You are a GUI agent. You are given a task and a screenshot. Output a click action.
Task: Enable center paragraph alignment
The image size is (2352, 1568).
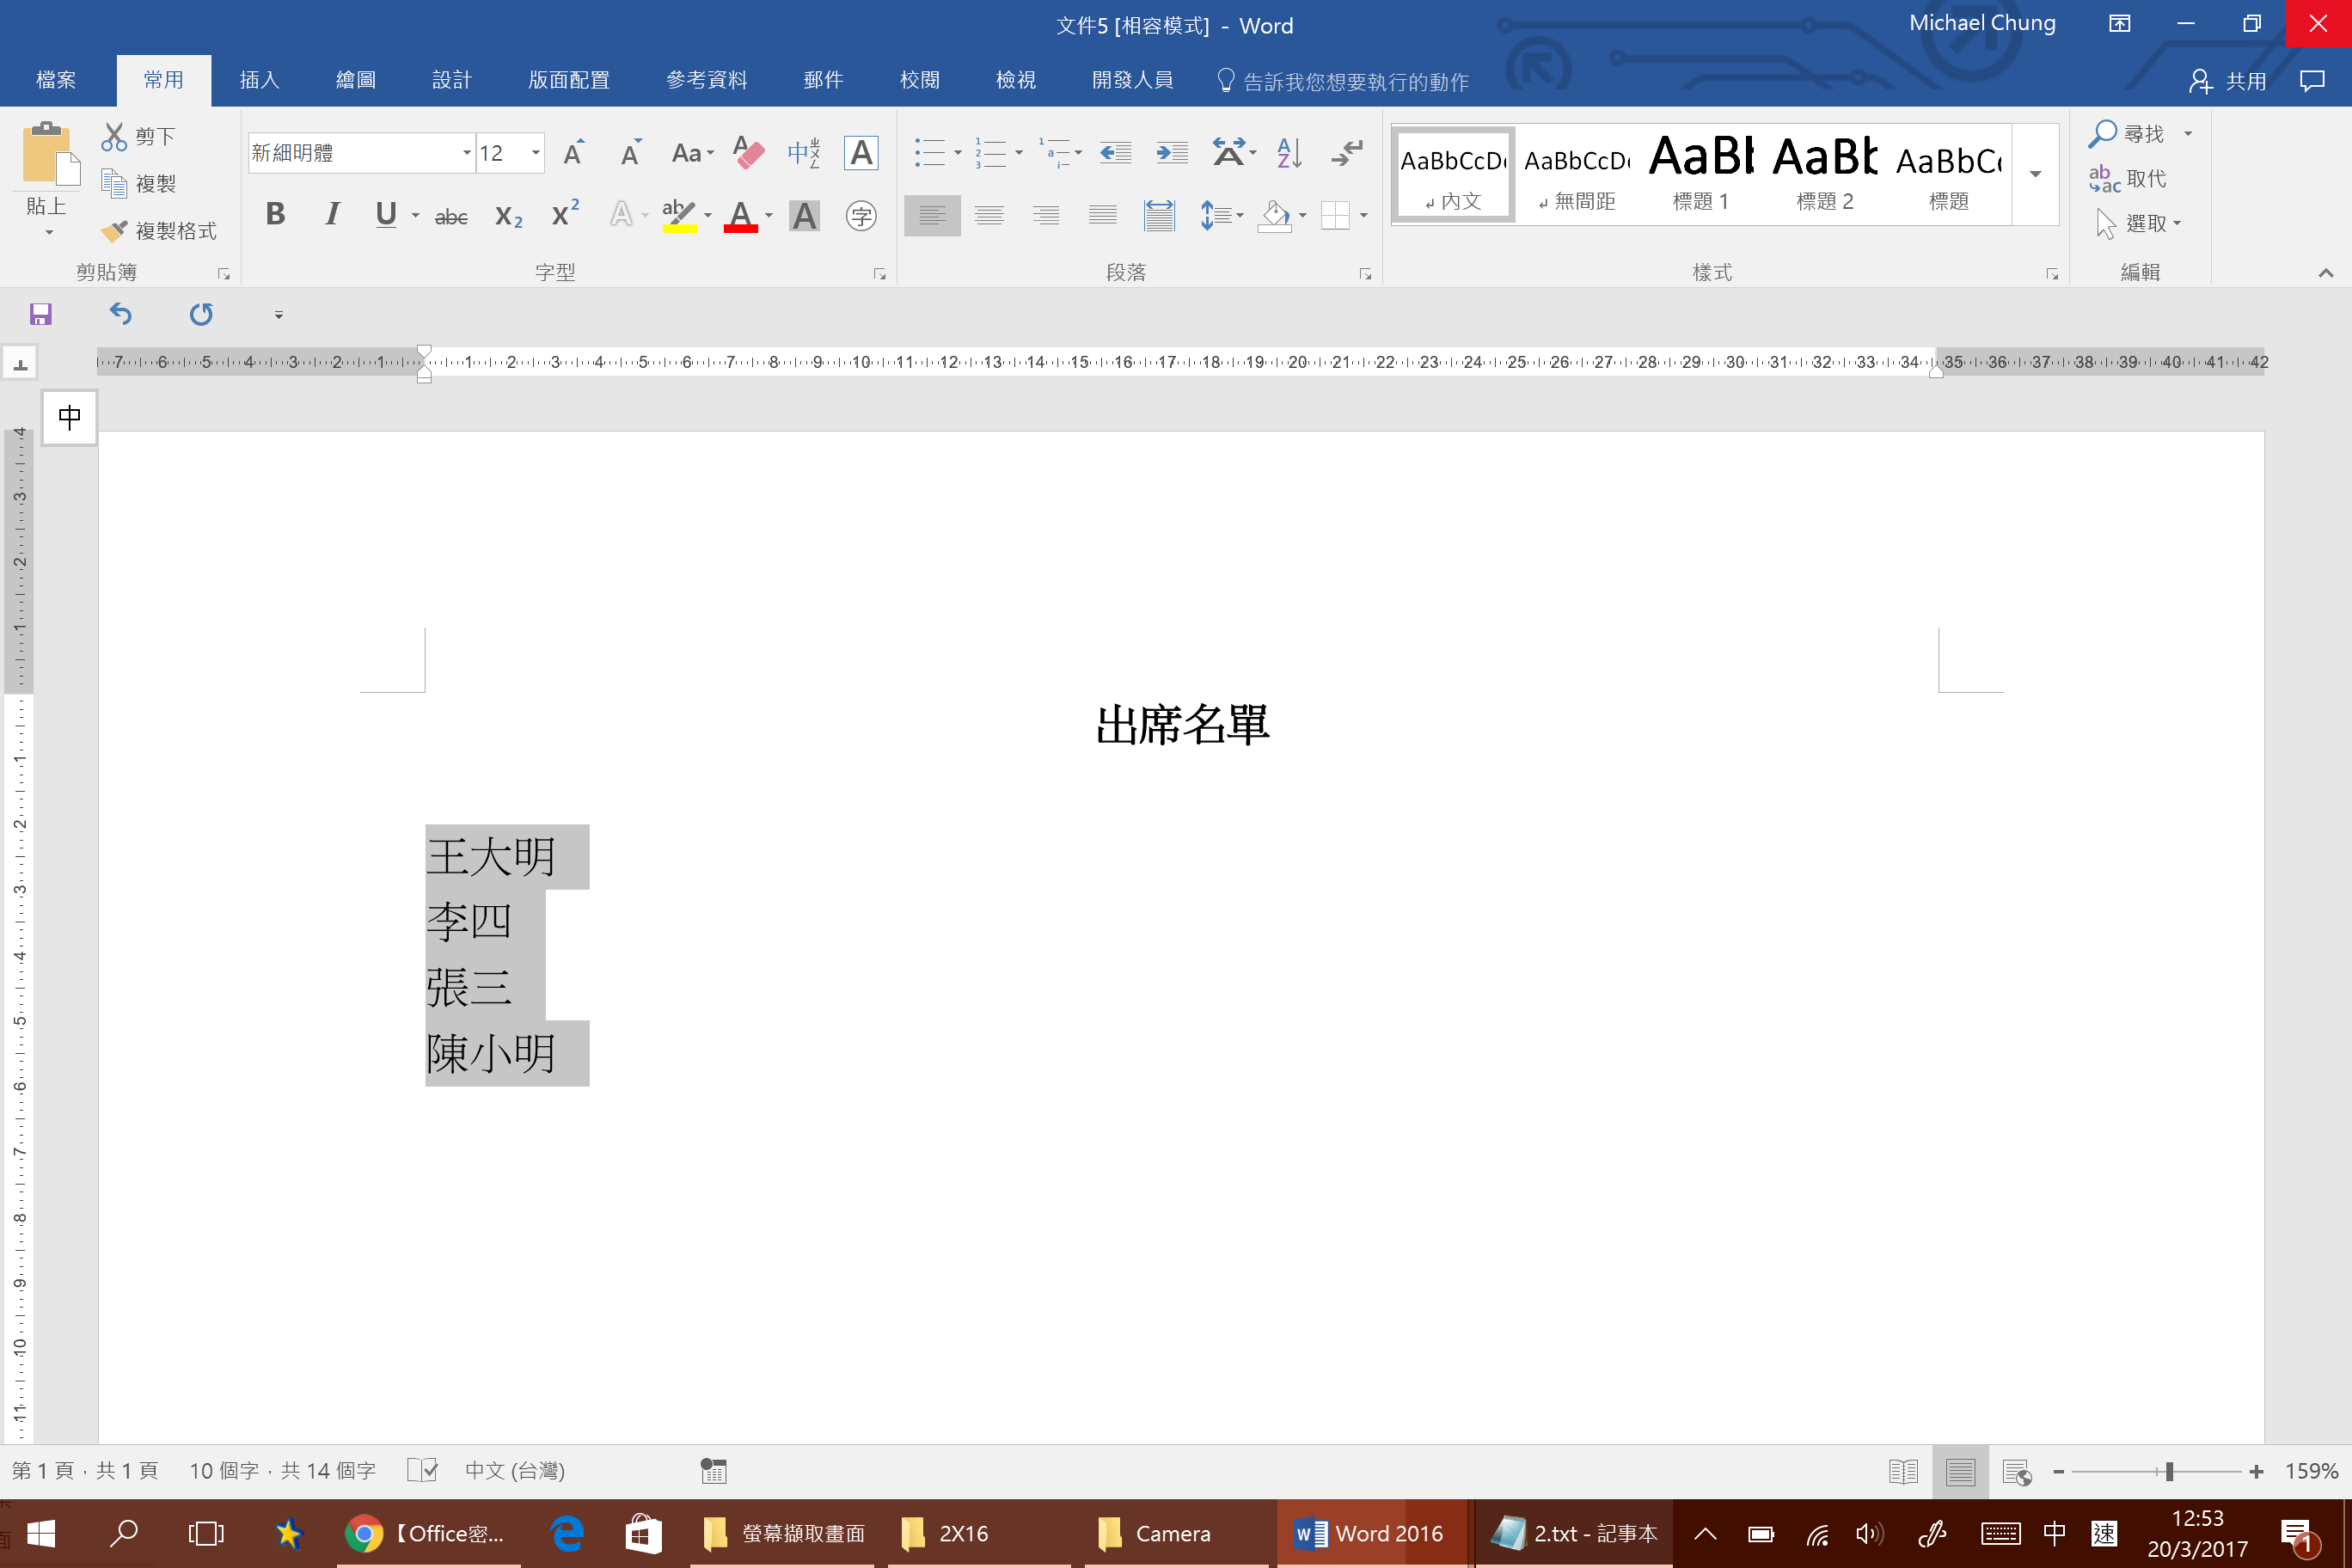coord(989,215)
